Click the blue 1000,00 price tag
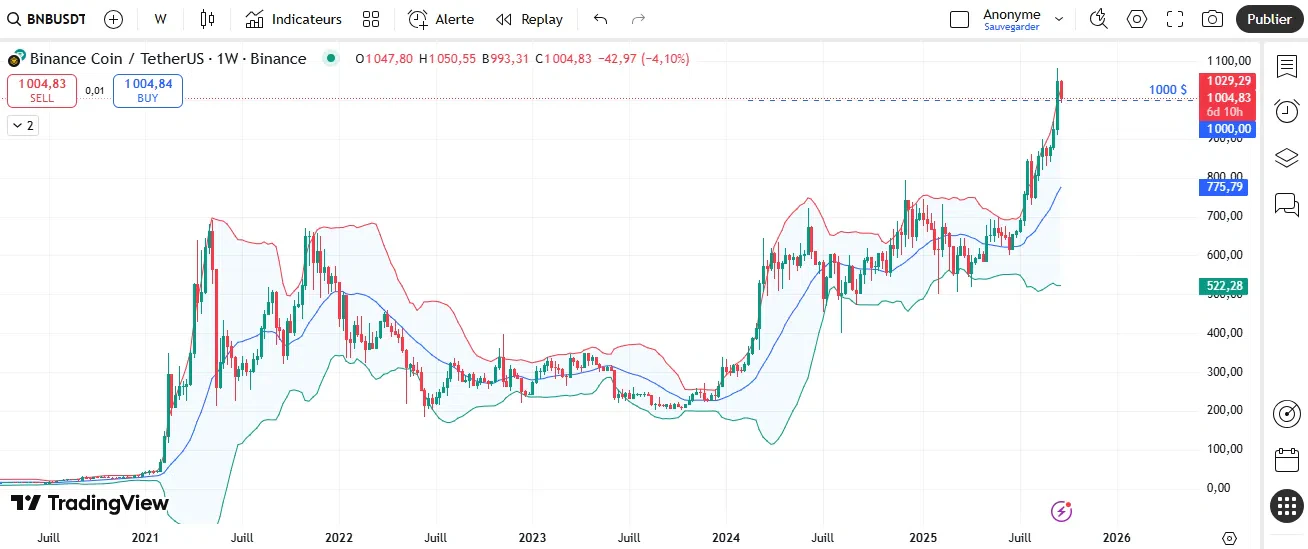This screenshot has width=1308, height=549. pyautogui.click(x=1229, y=129)
